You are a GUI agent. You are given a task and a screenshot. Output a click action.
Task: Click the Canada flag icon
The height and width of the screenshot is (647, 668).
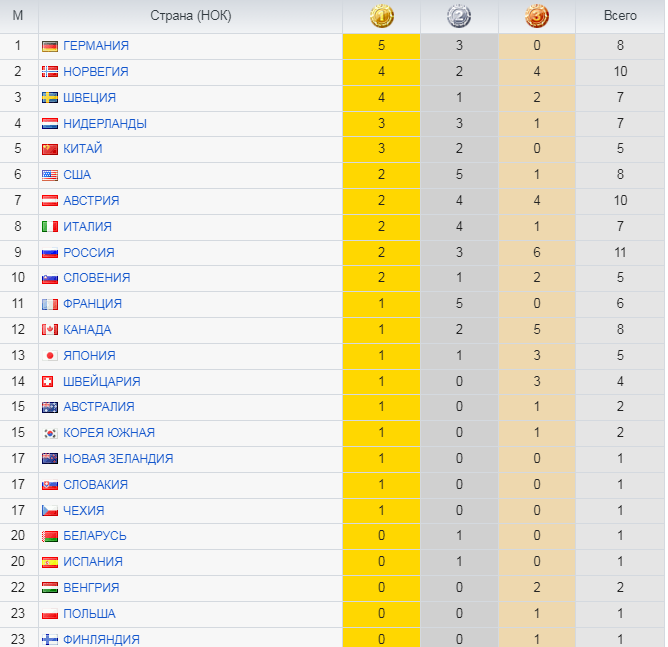pyautogui.click(x=50, y=330)
